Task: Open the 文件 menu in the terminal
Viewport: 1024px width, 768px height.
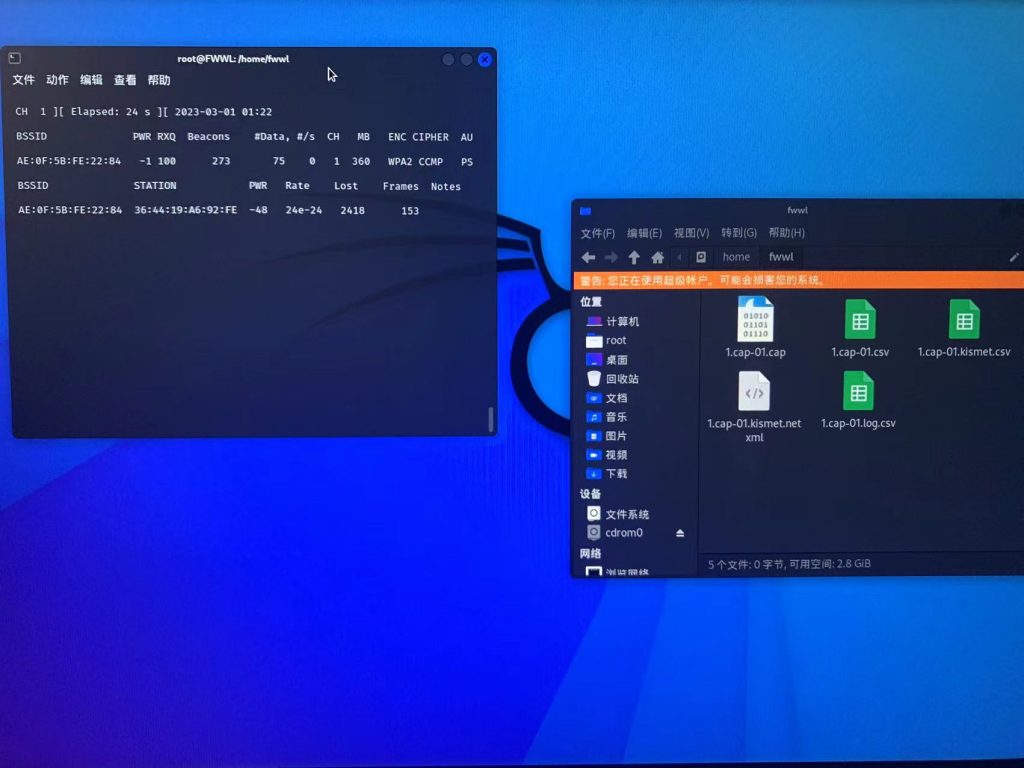Action: click(24, 80)
